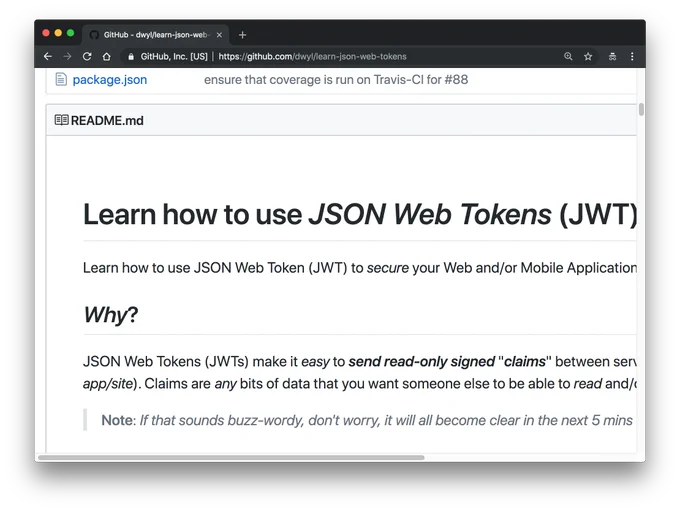680x511 pixels.
Task: Click the incognito extension icon in toolbar
Action: (x=612, y=56)
